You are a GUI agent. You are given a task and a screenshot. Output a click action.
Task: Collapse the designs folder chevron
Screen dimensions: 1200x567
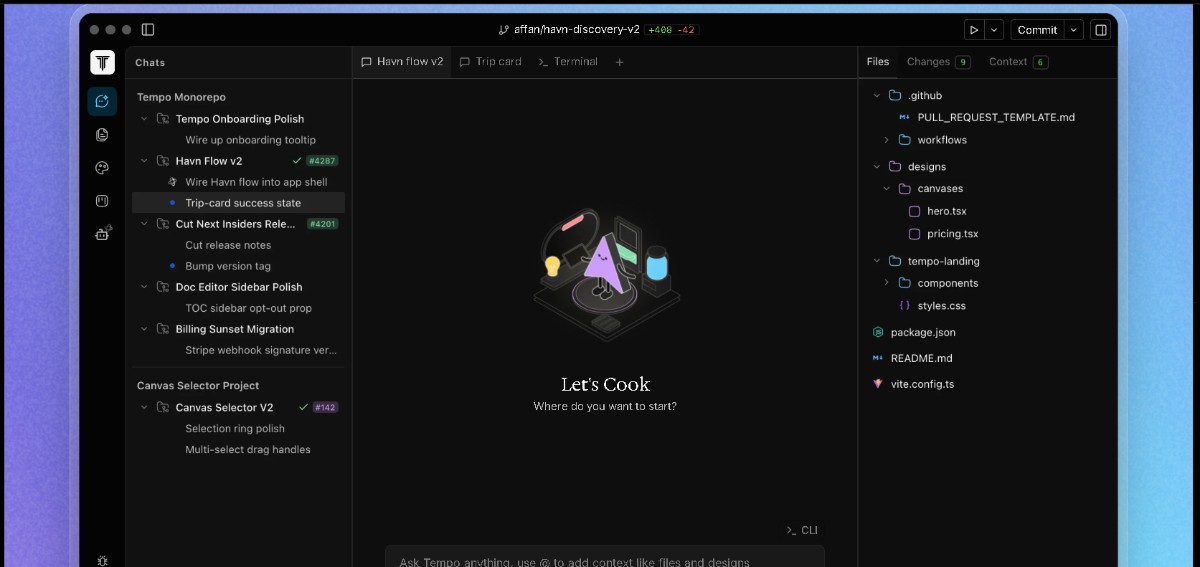877,167
